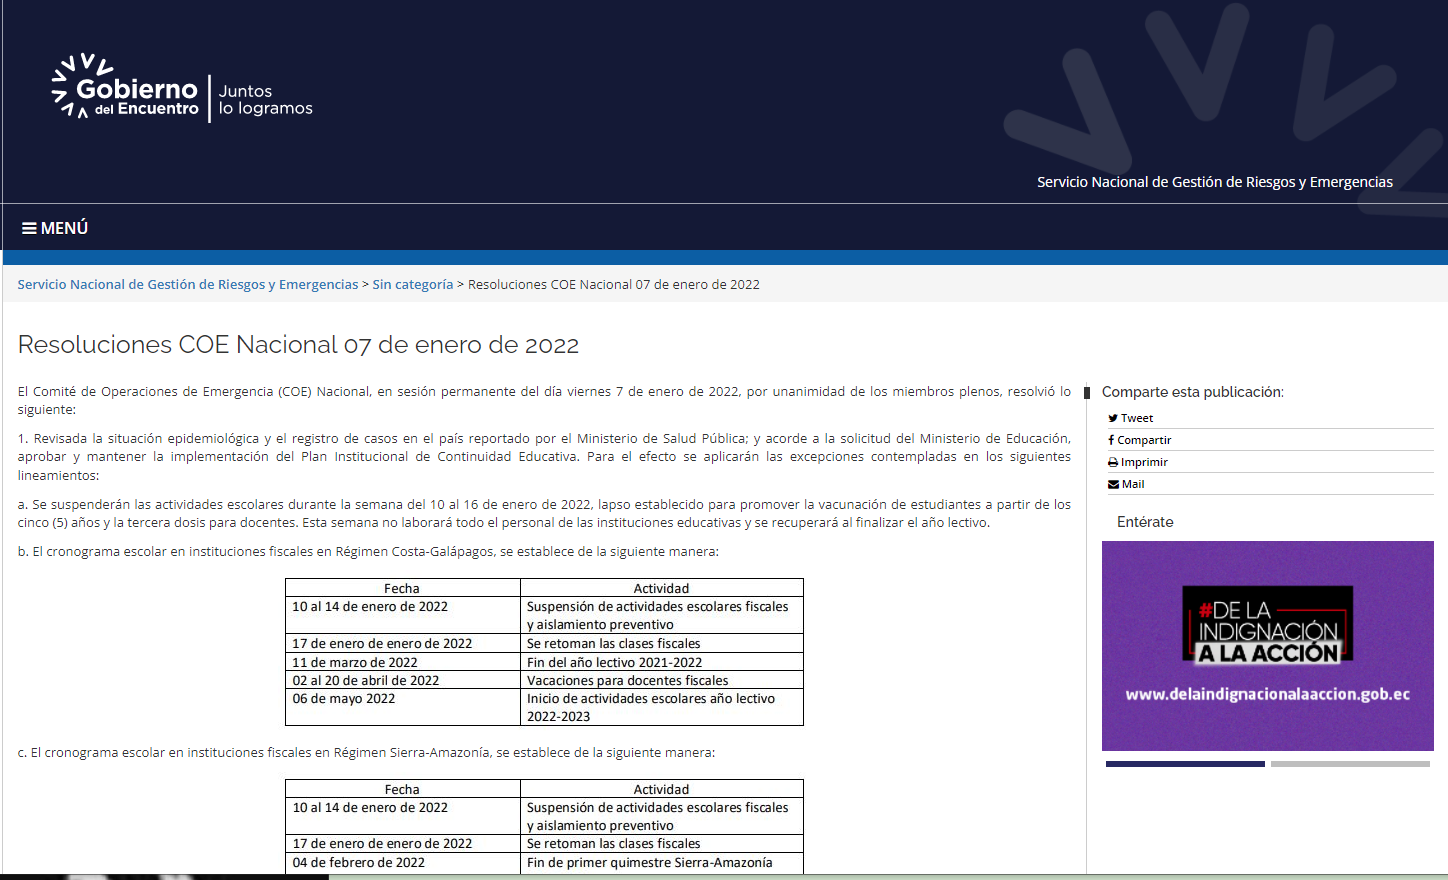Click cell Vacaciones para docentes fiscales
This screenshot has height=880, width=1448.
662,680
